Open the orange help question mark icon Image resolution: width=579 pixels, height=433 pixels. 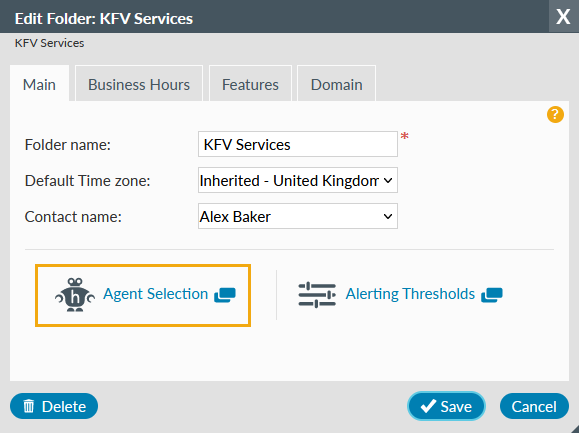tap(555, 114)
